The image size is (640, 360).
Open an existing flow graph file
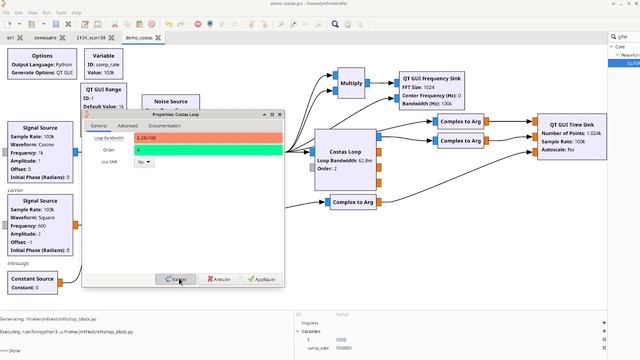[x=31, y=24]
